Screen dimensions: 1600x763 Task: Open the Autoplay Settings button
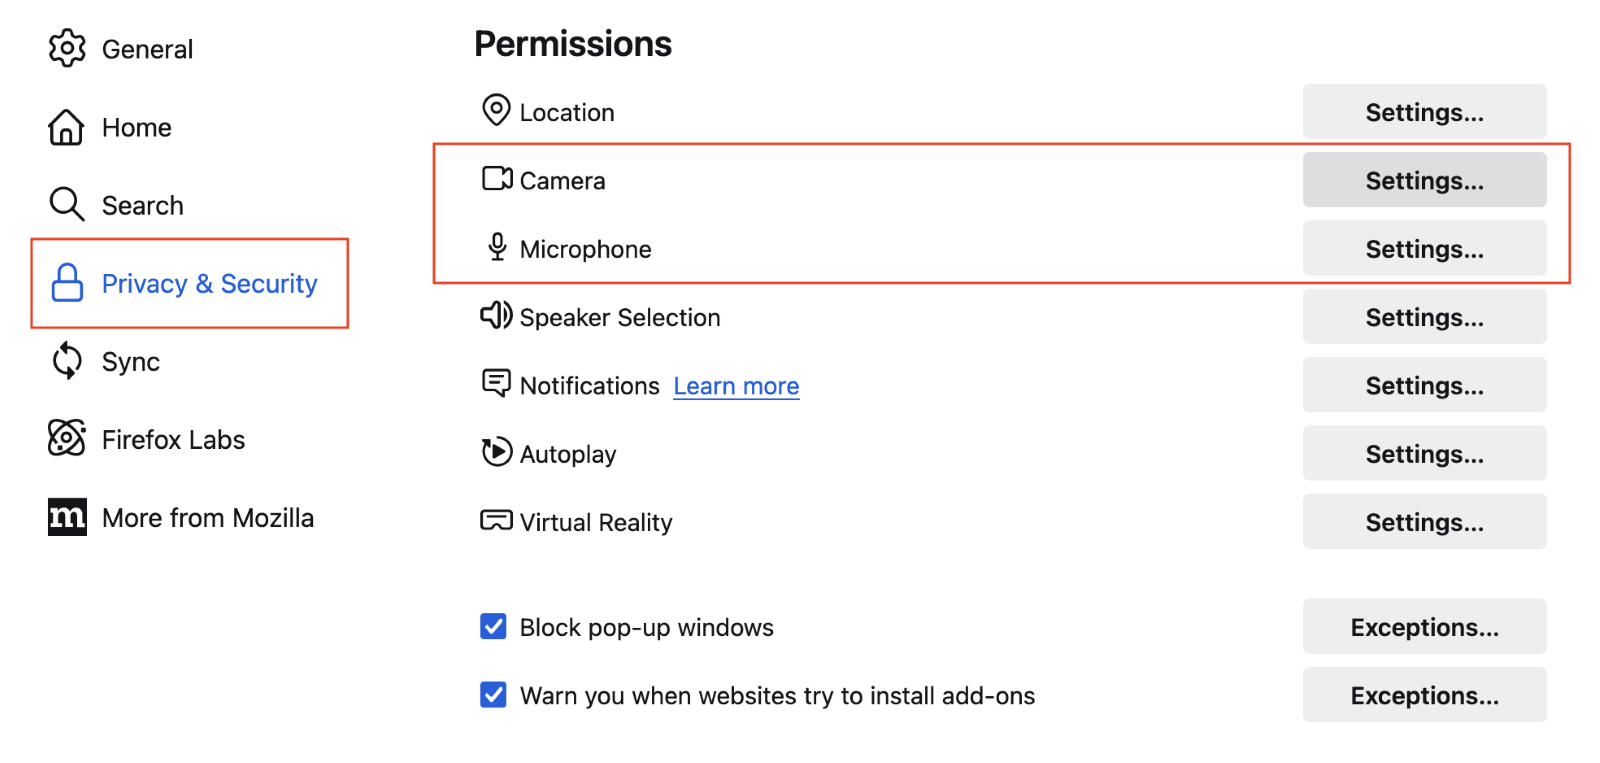tap(1424, 453)
